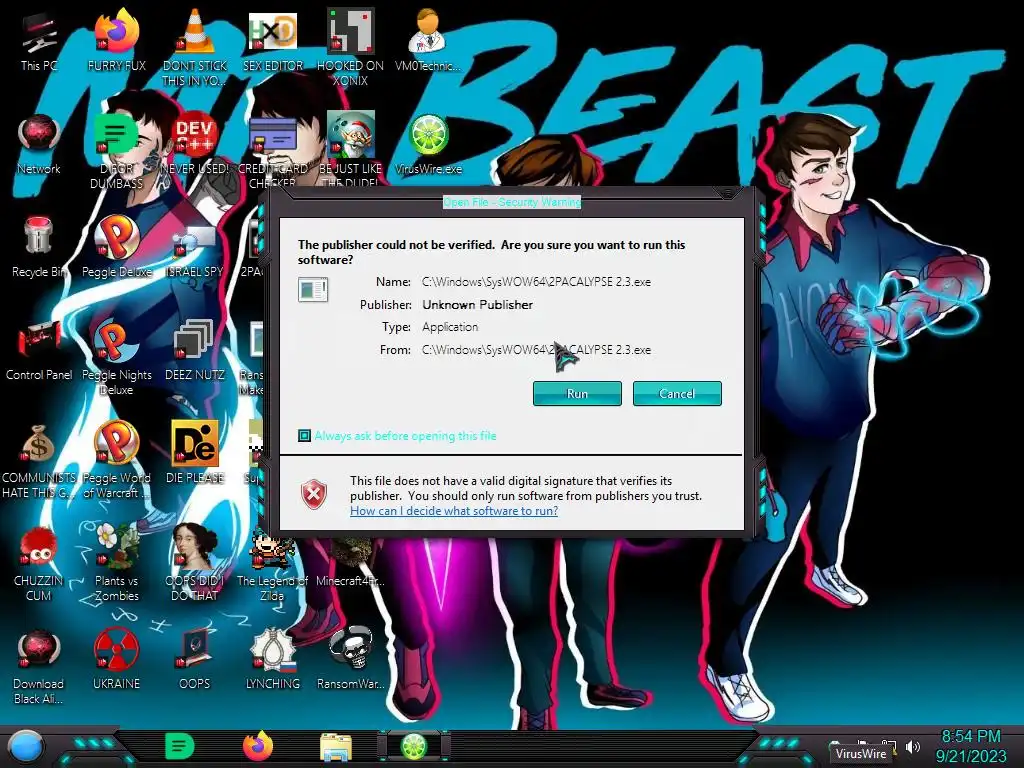Select the Recycle Bin desktop icon
This screenshot has height=768, width=1024.
click(x=39, y=248)
